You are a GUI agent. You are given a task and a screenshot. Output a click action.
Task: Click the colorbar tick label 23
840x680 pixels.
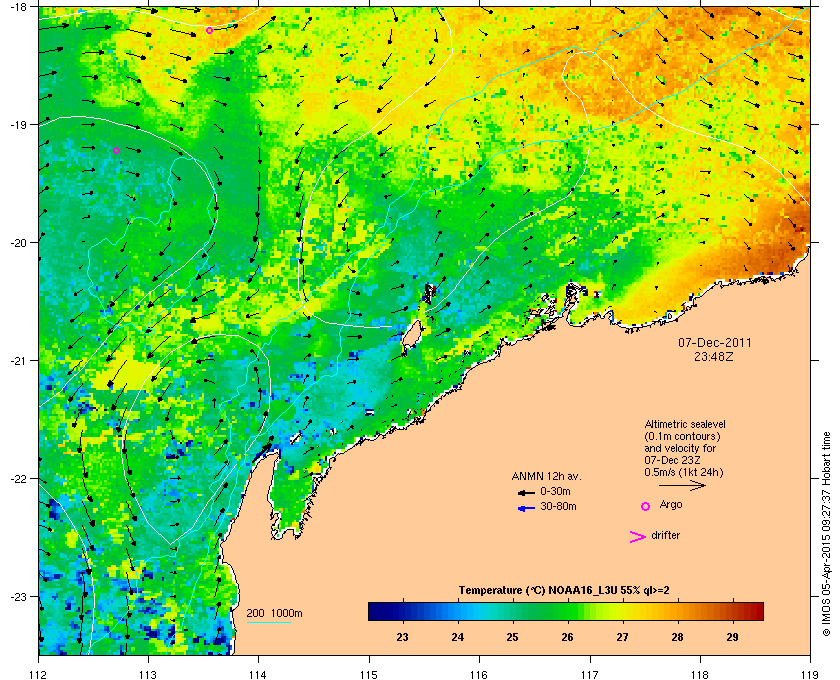[402, 637]
